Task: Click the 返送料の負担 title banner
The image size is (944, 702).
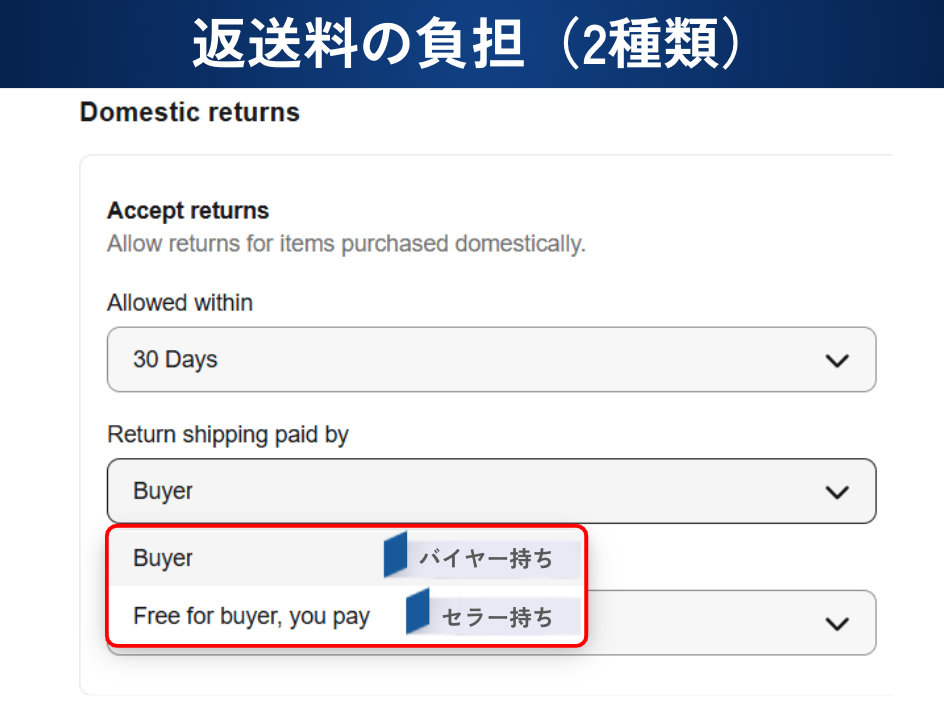Action: point(470,44)
